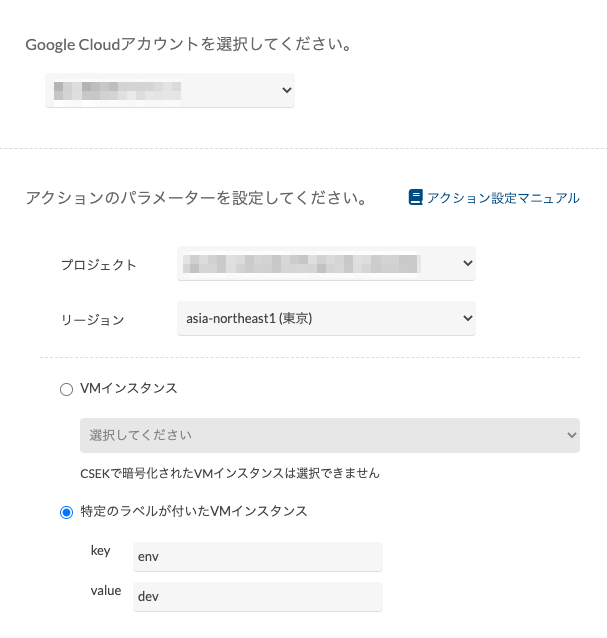Open the Google Cloud account dropdown
The height and width of the screenshot is (638, 607).
point(170,91)
